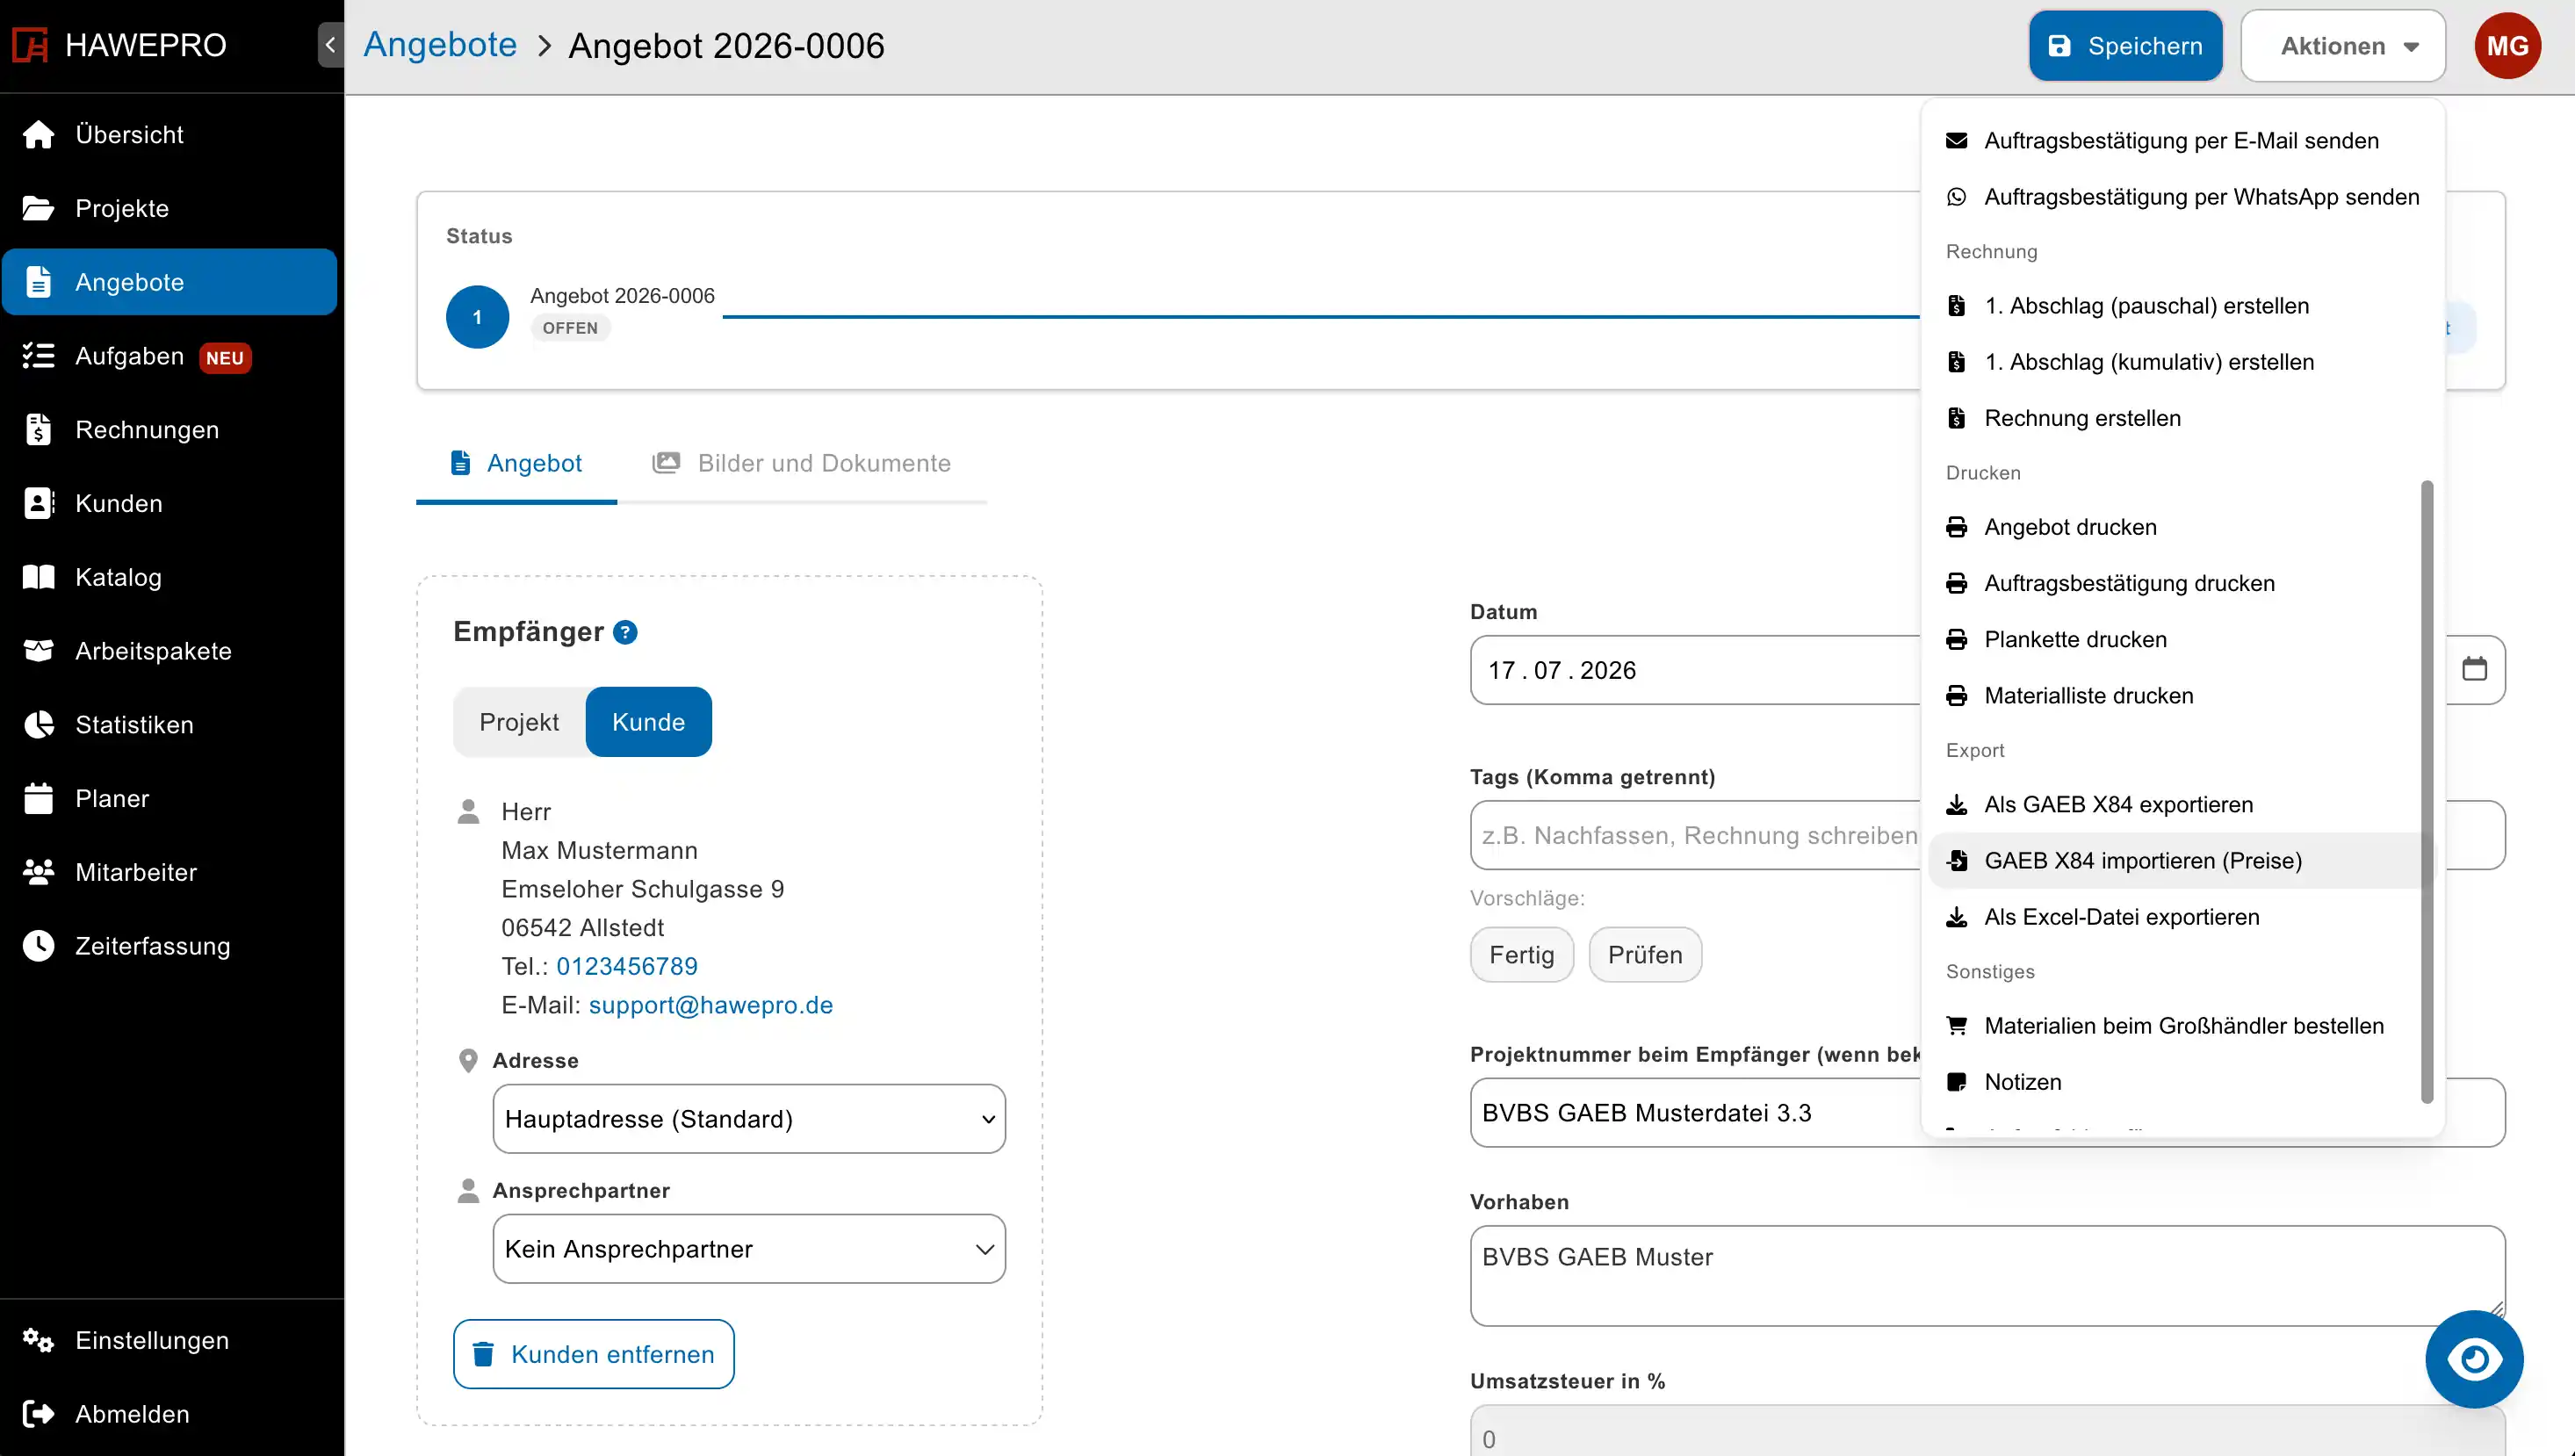Select Rechnung erstellen in the menu
Image resolution: width=2575 pixels, height=1456 pixels.
point(2182,418)
